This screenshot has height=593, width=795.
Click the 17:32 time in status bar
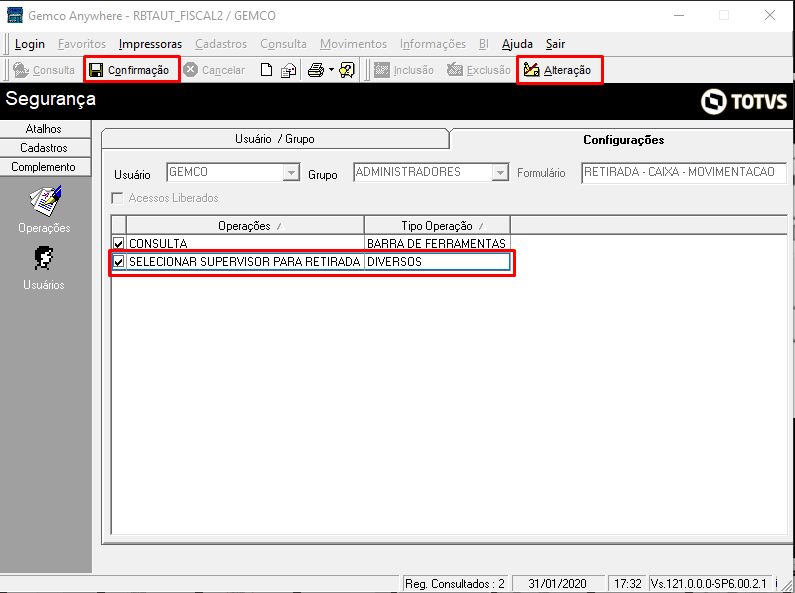628,584
